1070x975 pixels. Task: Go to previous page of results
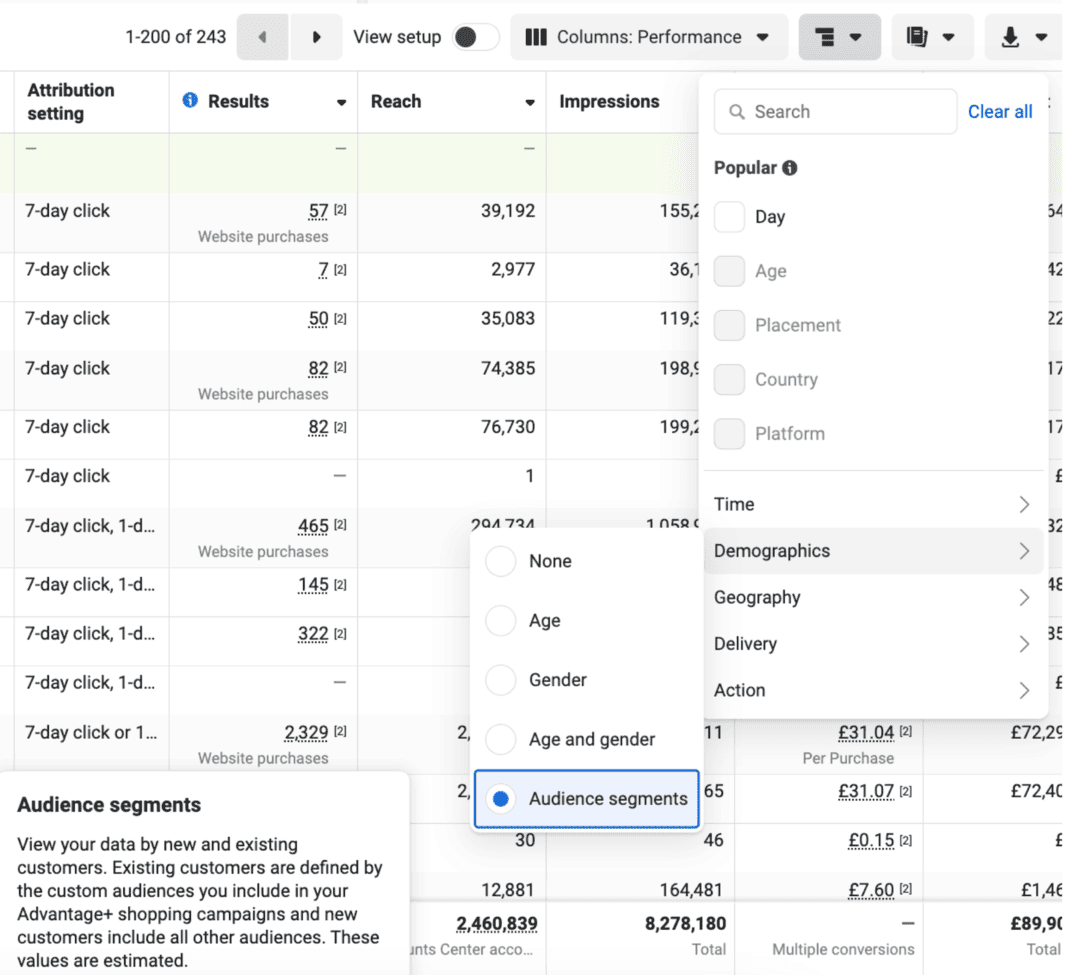pyautogui.click(x=263, y=37)
